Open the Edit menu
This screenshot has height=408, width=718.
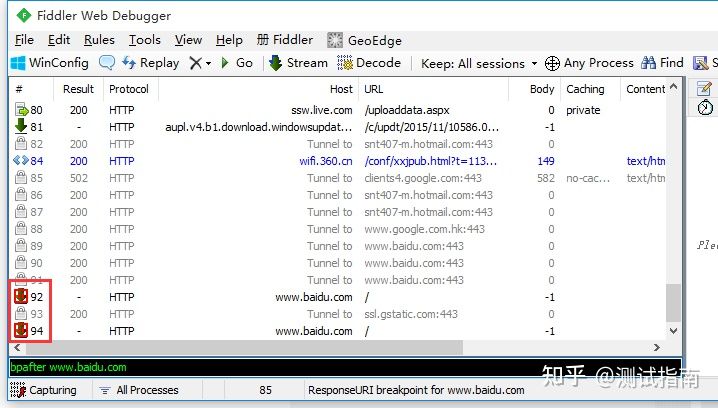click(59, 40)
